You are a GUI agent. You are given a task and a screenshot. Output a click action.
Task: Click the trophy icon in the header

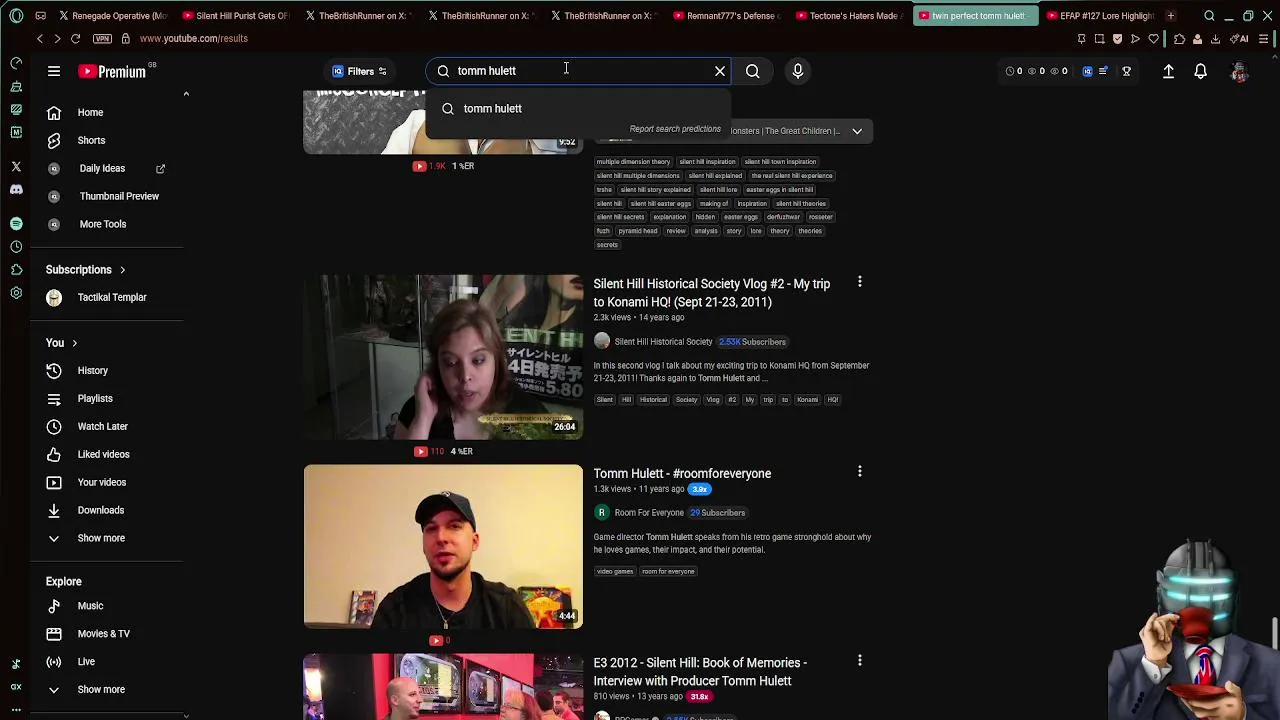[1126, 71]
